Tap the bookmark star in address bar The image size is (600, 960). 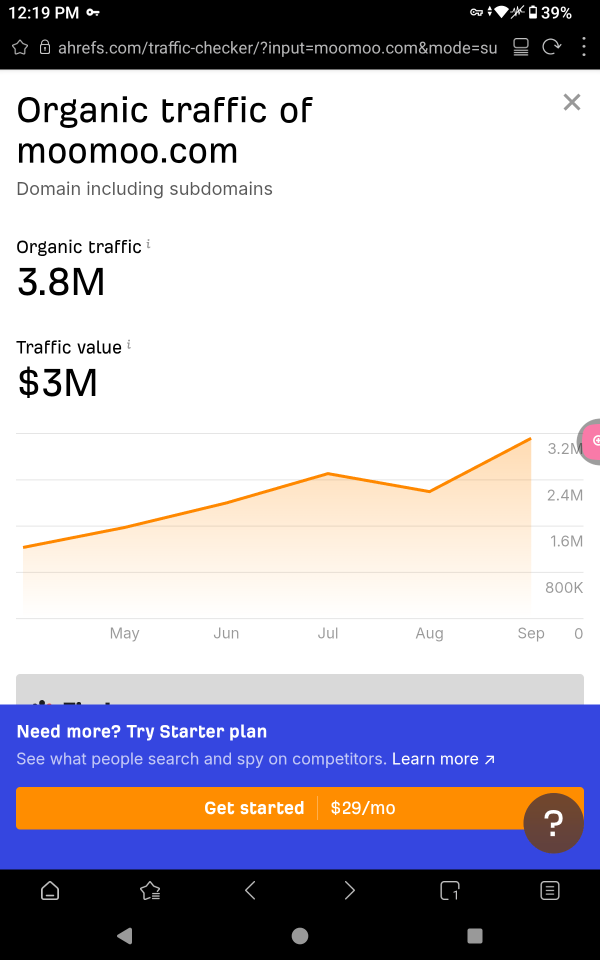[20, 48]
